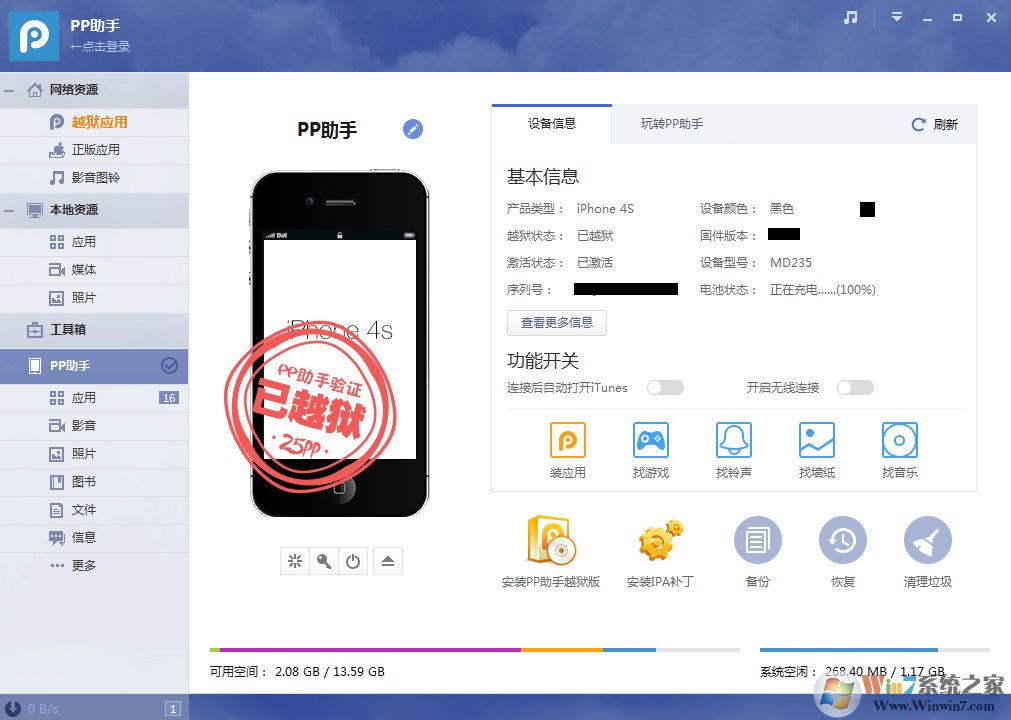
Task: Click the 备份 backup icon
Action: pyautogui.click(x=757, y=540)
